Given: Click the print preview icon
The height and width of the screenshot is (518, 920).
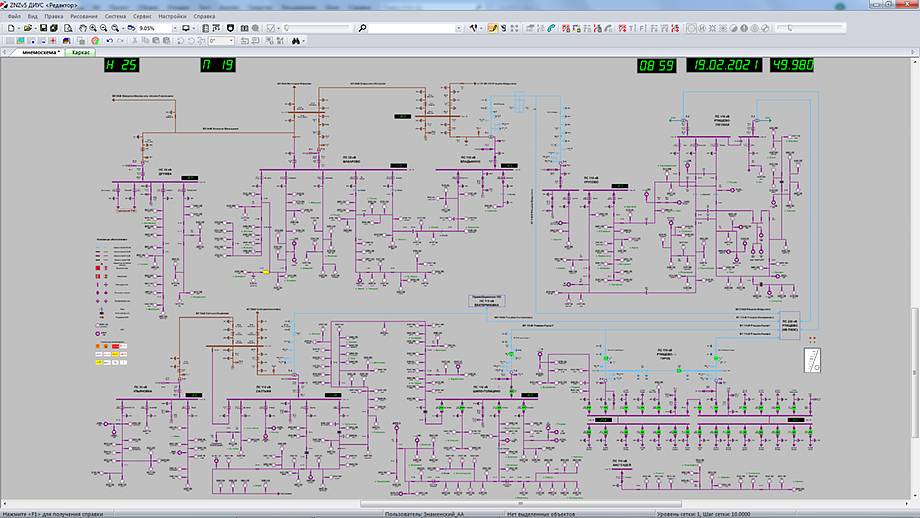Looking at the screenshot, I should (67, 28).
